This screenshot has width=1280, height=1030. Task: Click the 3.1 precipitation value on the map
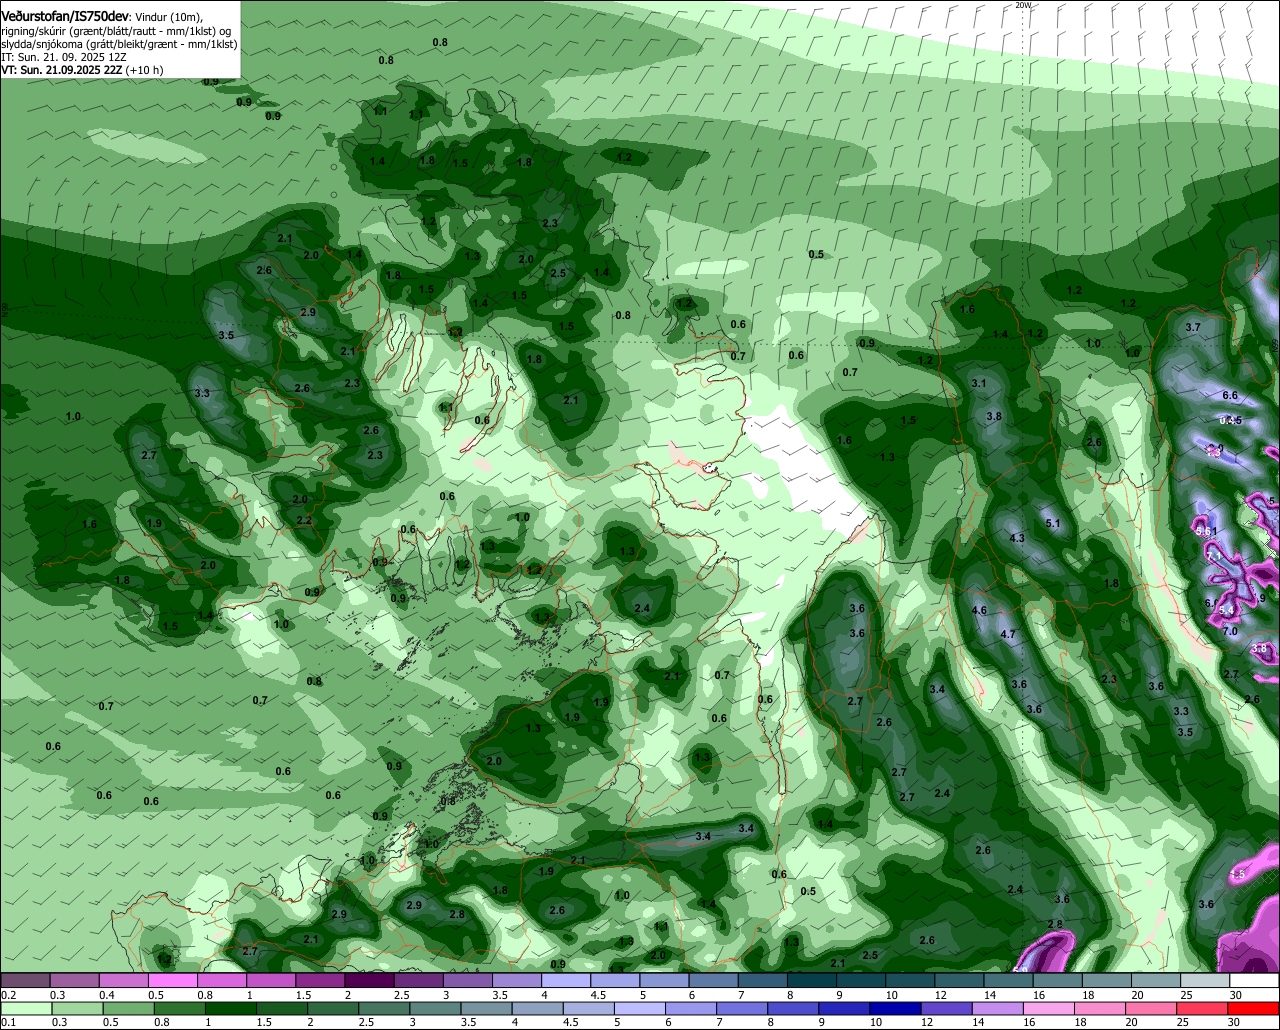(978, 383)
